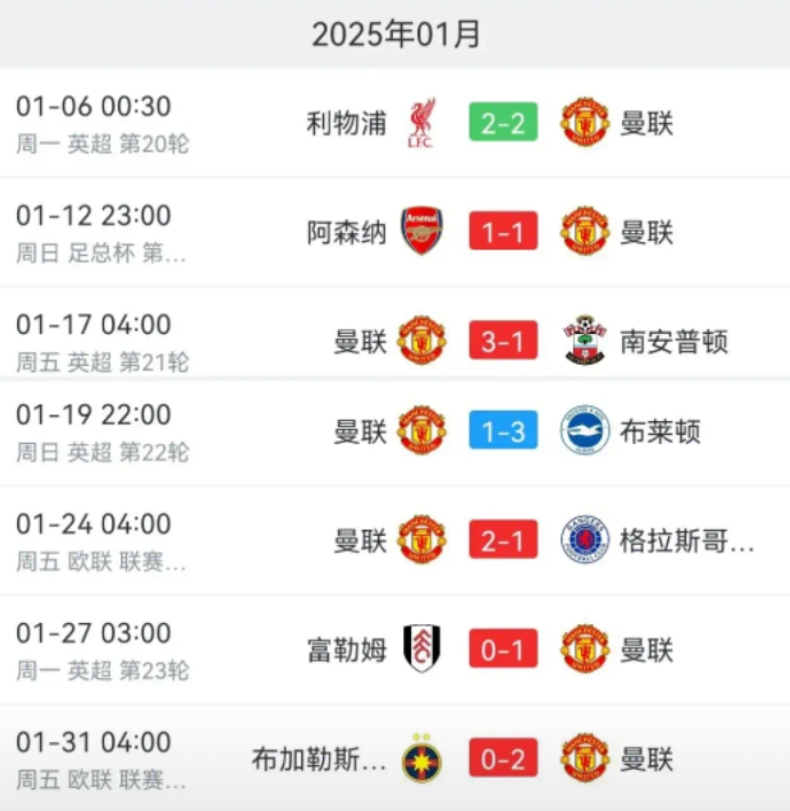Expand truncated 布加勒斯… team name
Screen dimensions: 790x811
pos(319,759)
